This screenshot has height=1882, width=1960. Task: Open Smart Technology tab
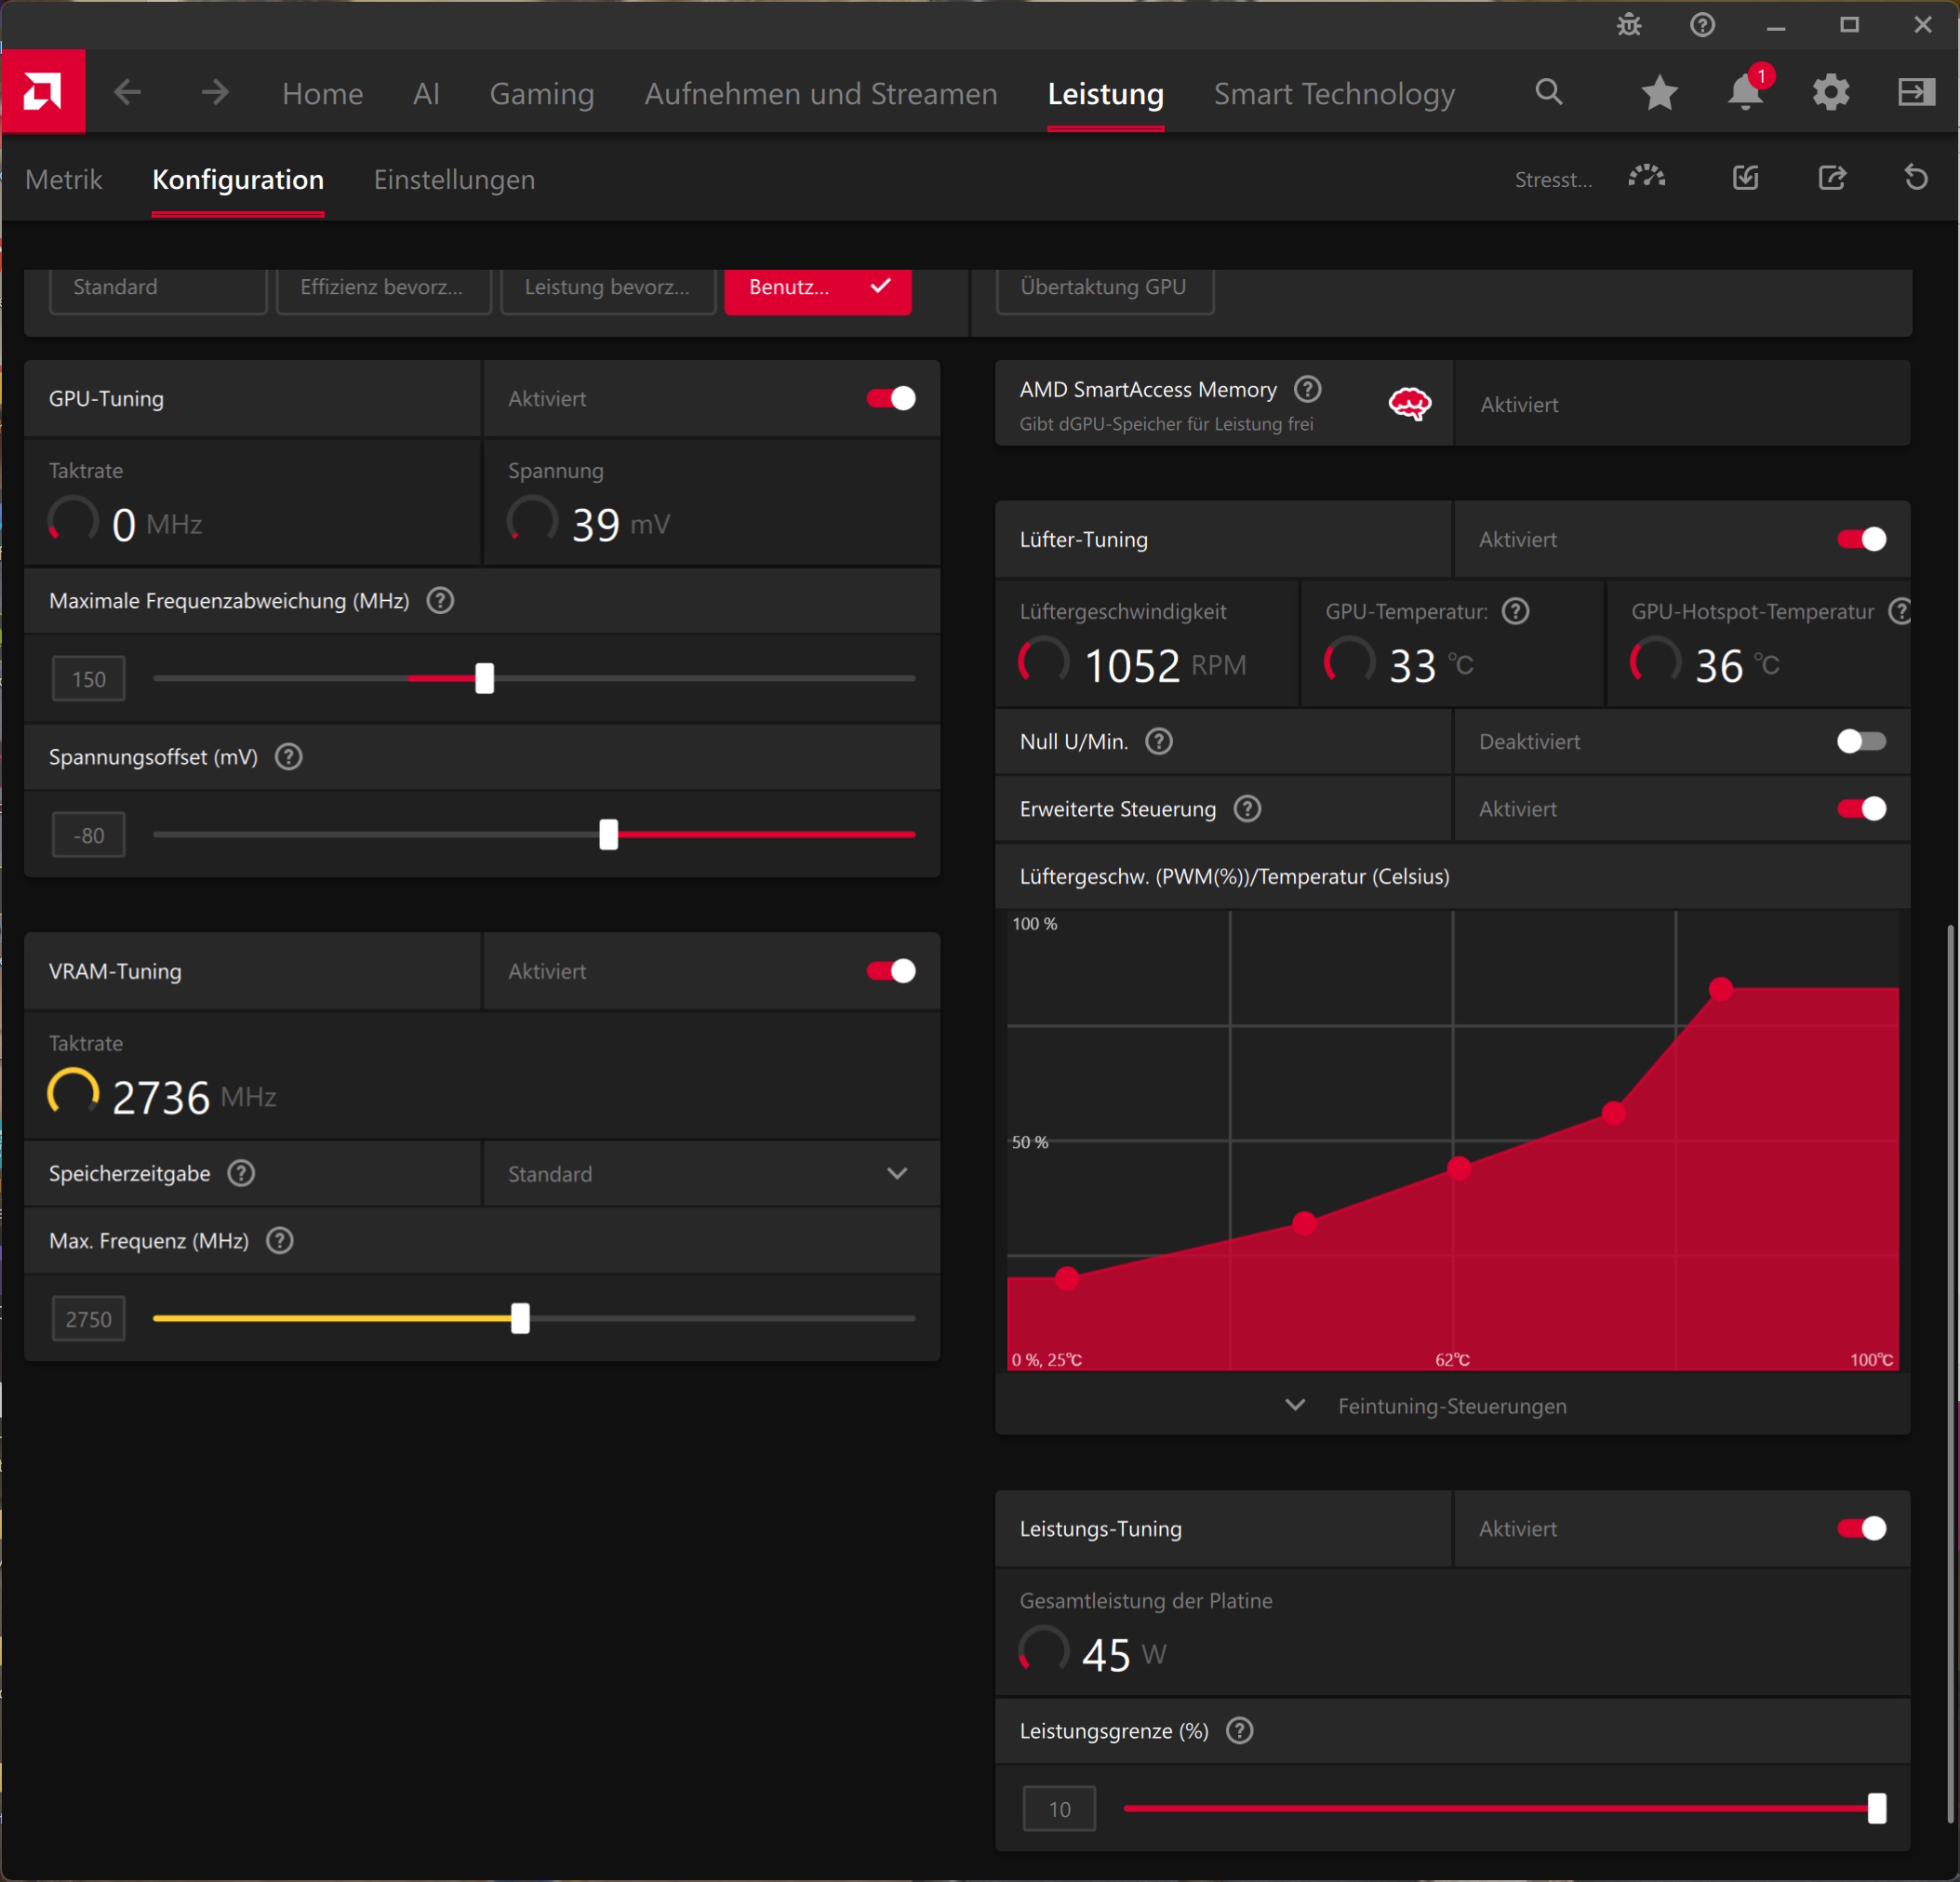coord(1334,93)
